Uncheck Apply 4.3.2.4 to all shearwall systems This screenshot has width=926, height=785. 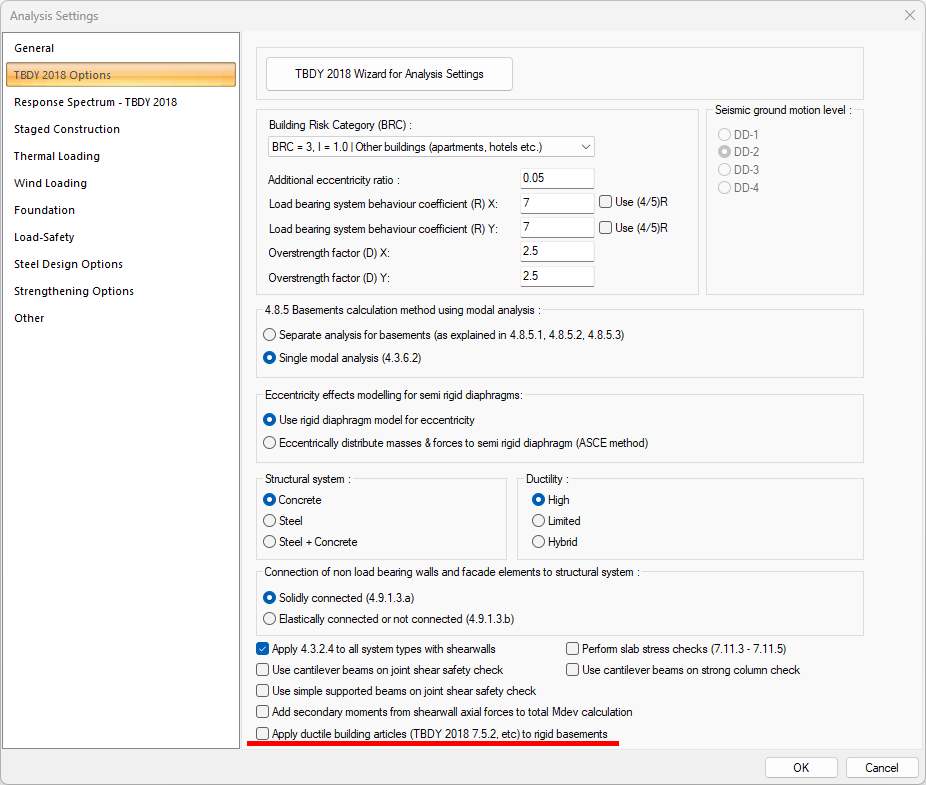pos(263,649)
